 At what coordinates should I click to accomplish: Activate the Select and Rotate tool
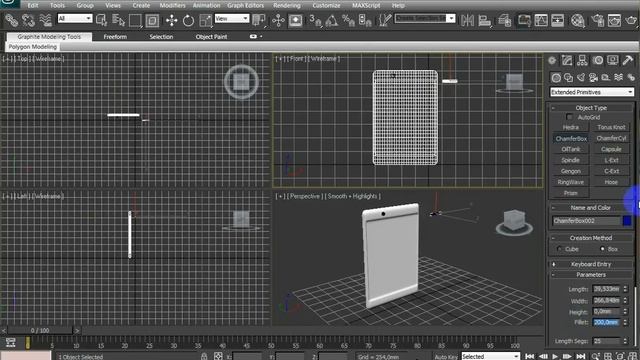click(x=188, y=20)
